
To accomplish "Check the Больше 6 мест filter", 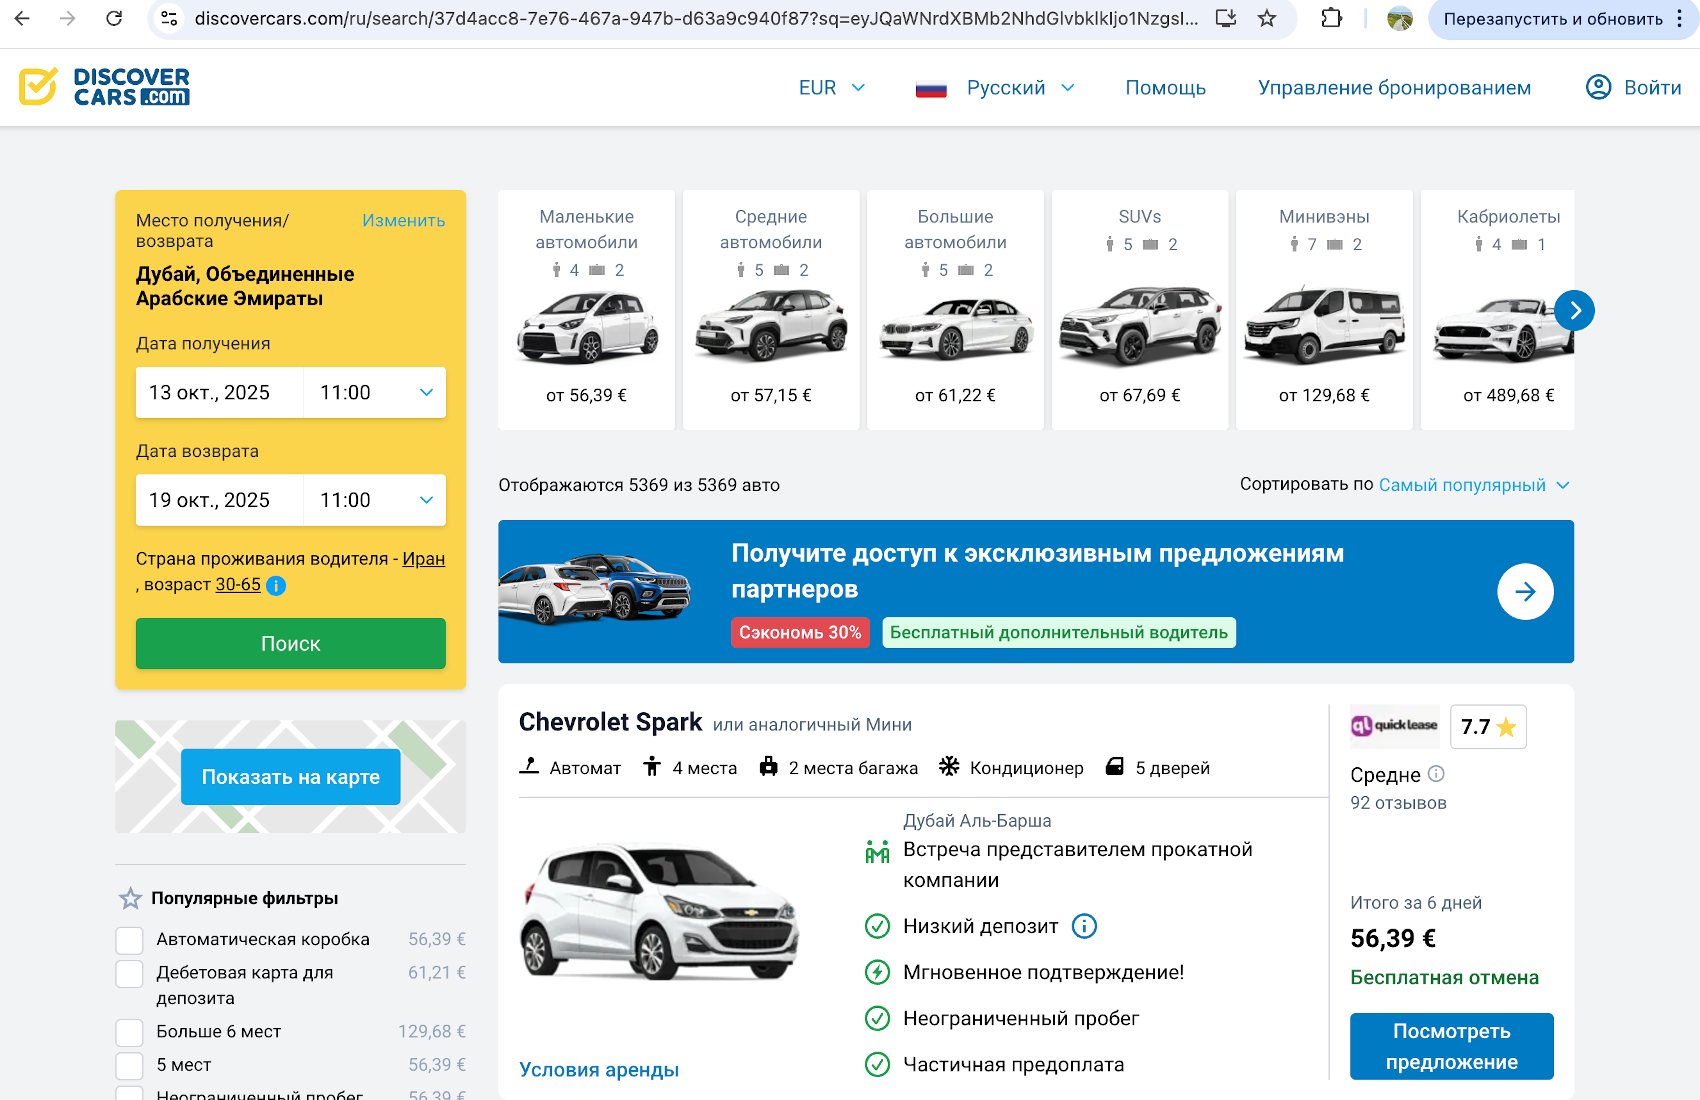I will tap(130, 1033).
